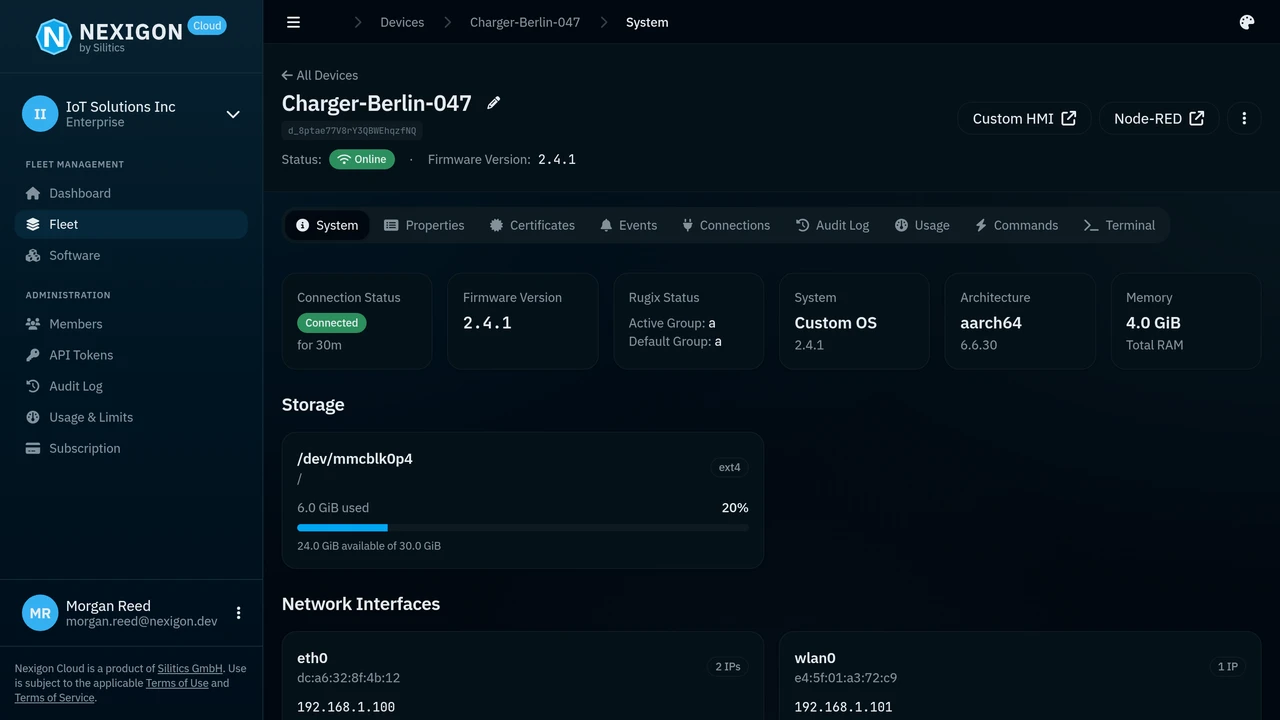Open the Terminal tab
Viewport: 1280px width, 720px height.
click(x=1119, y=225)
